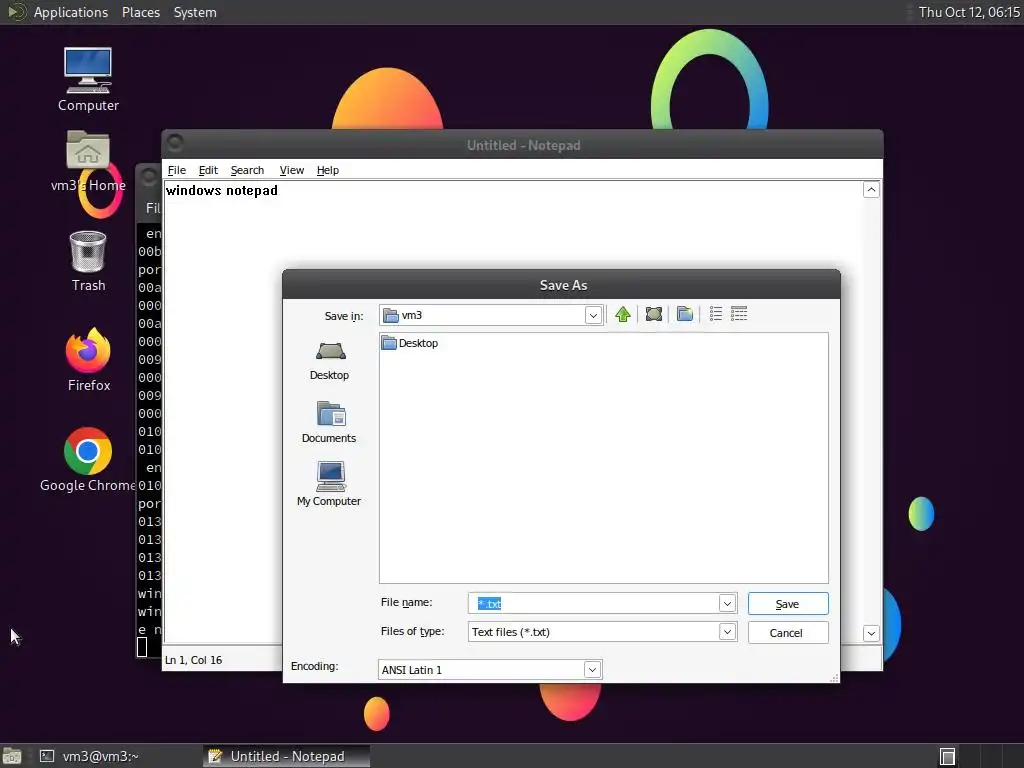Open the Applications menu in top panel
Image resolution: width=1024 pixels, height=768 pixels.
point(71,12)
